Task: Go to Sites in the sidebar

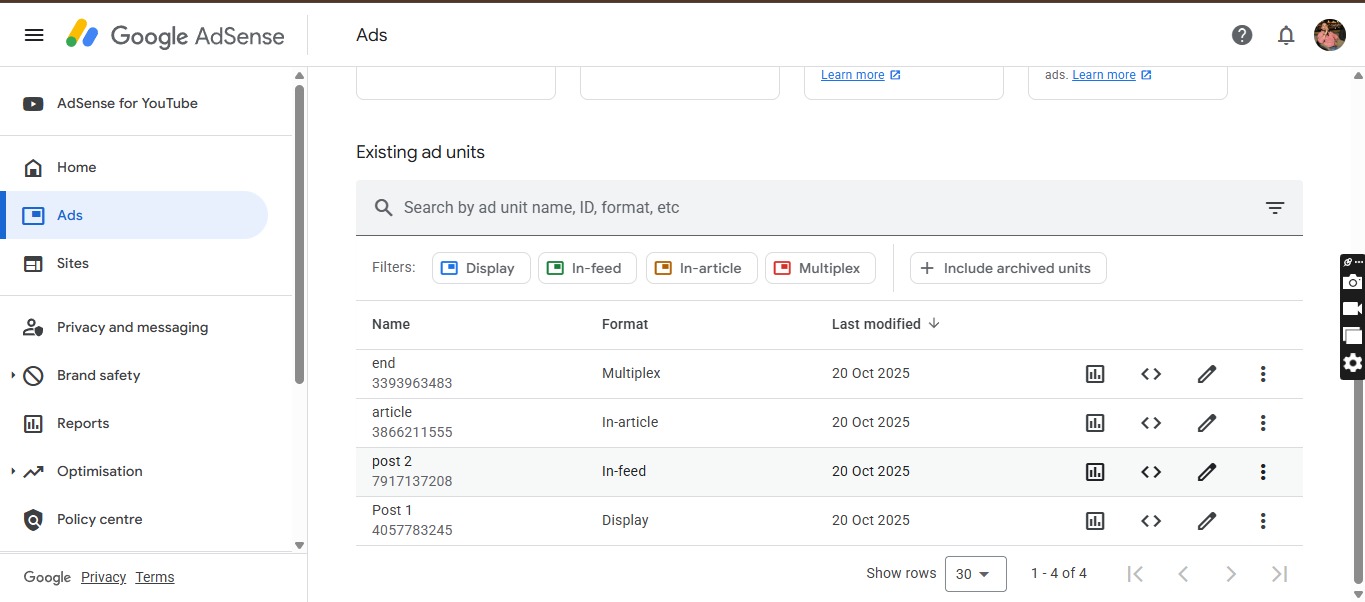Action: click(x=72, y=264)
